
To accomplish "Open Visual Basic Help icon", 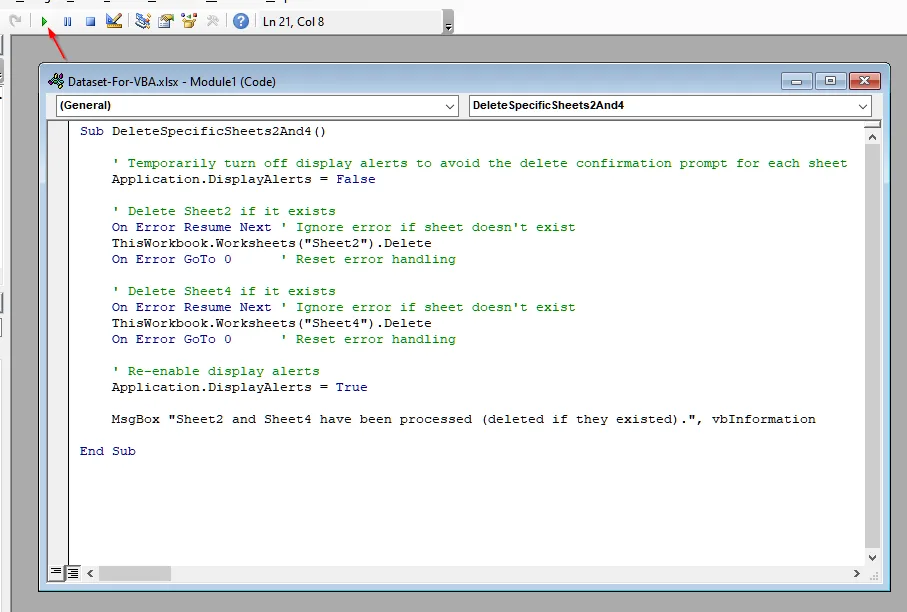I will [x=241, y=21].
